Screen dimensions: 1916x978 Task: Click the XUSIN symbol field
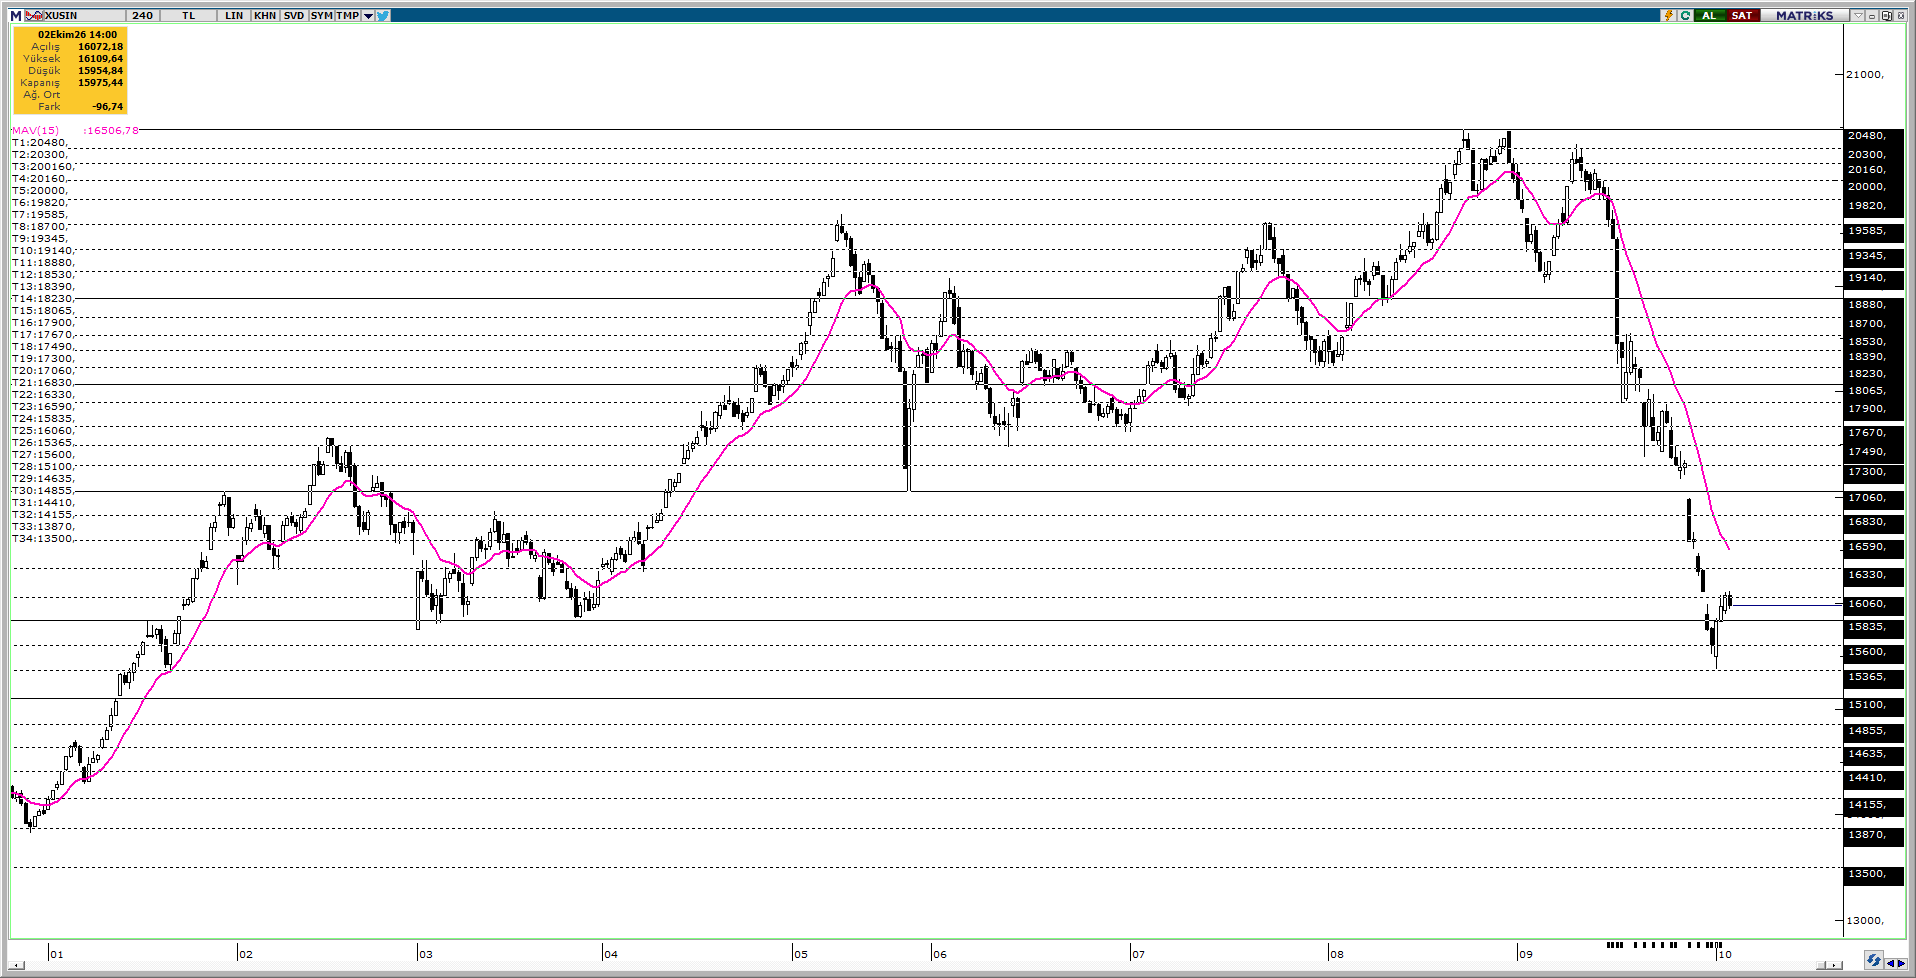point(84,16)
